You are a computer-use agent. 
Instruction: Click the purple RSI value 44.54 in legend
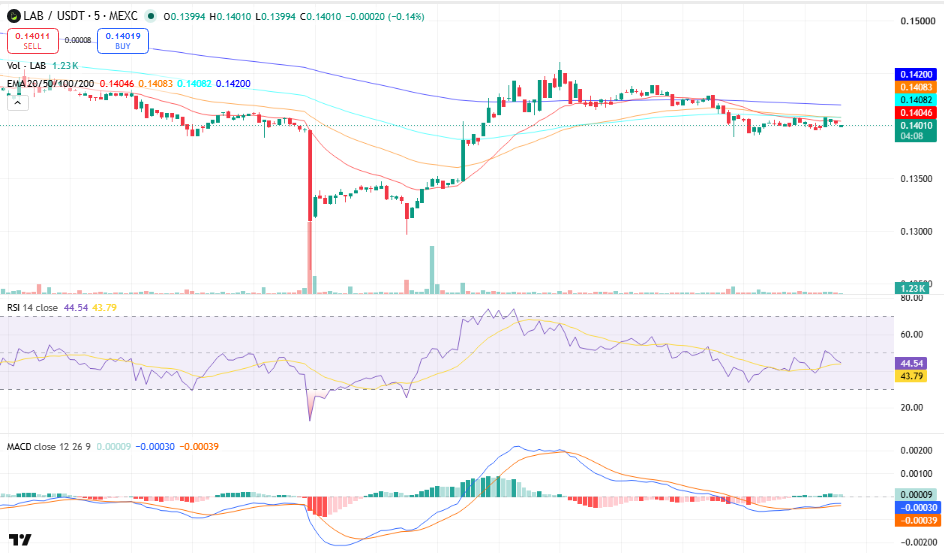pos(76,307)
